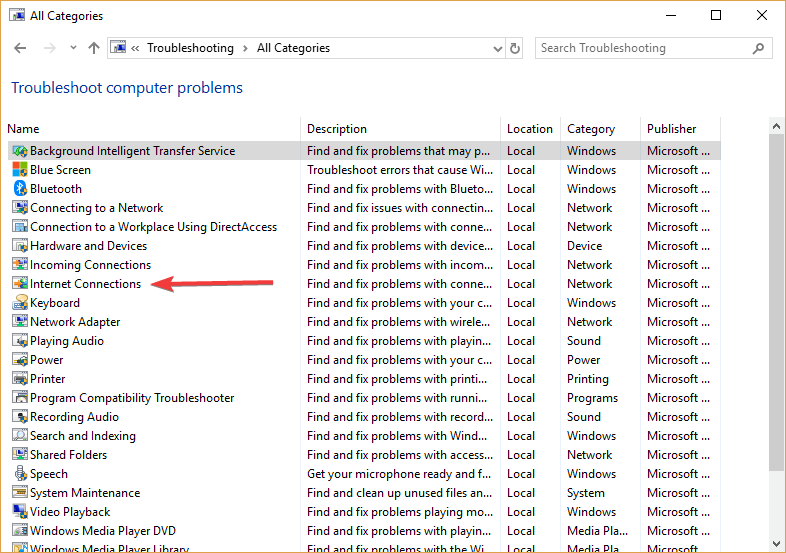This screenshot has height=553, width=786.
Task: Sort by the Category column header
Action: (601, 129)
